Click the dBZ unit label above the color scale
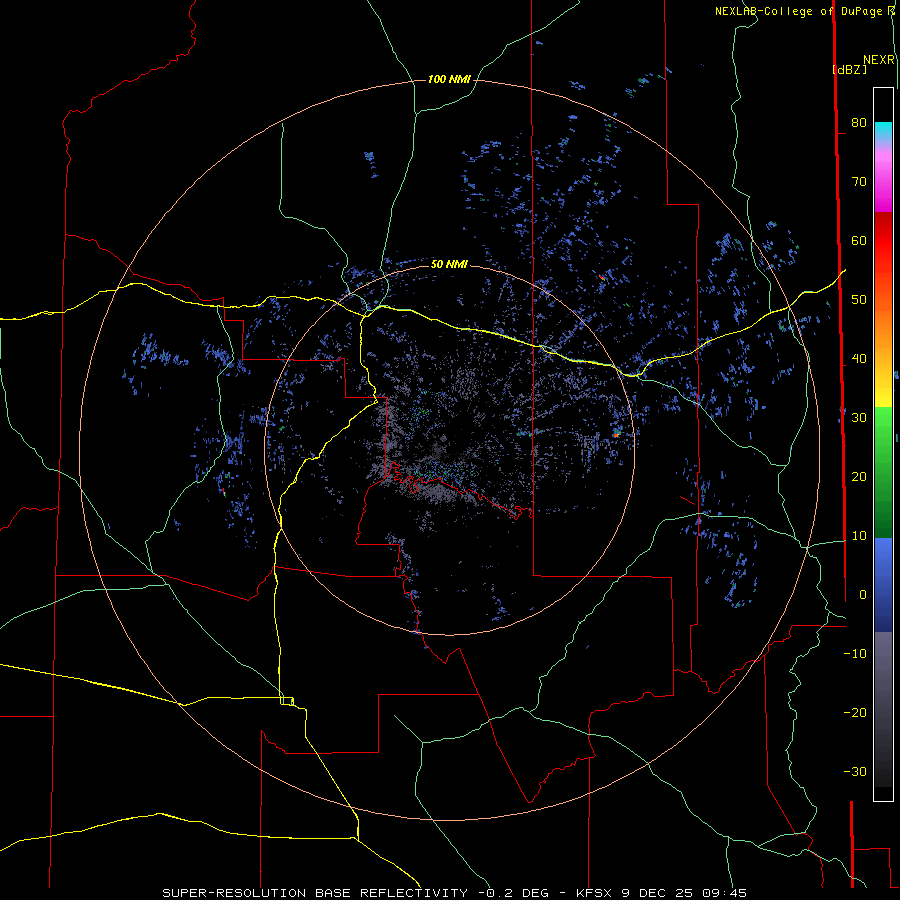The width and height of the screenshot is (900, 900). point(849,69)
